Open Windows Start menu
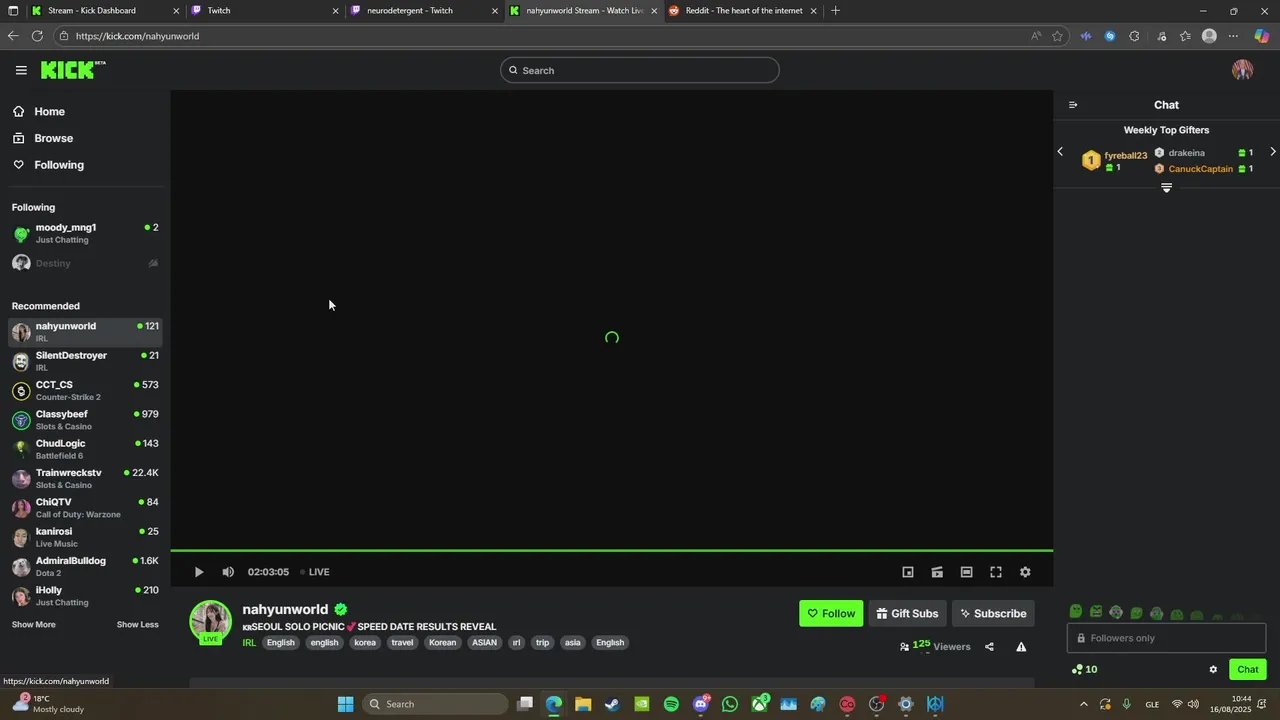 click(345, 704)
